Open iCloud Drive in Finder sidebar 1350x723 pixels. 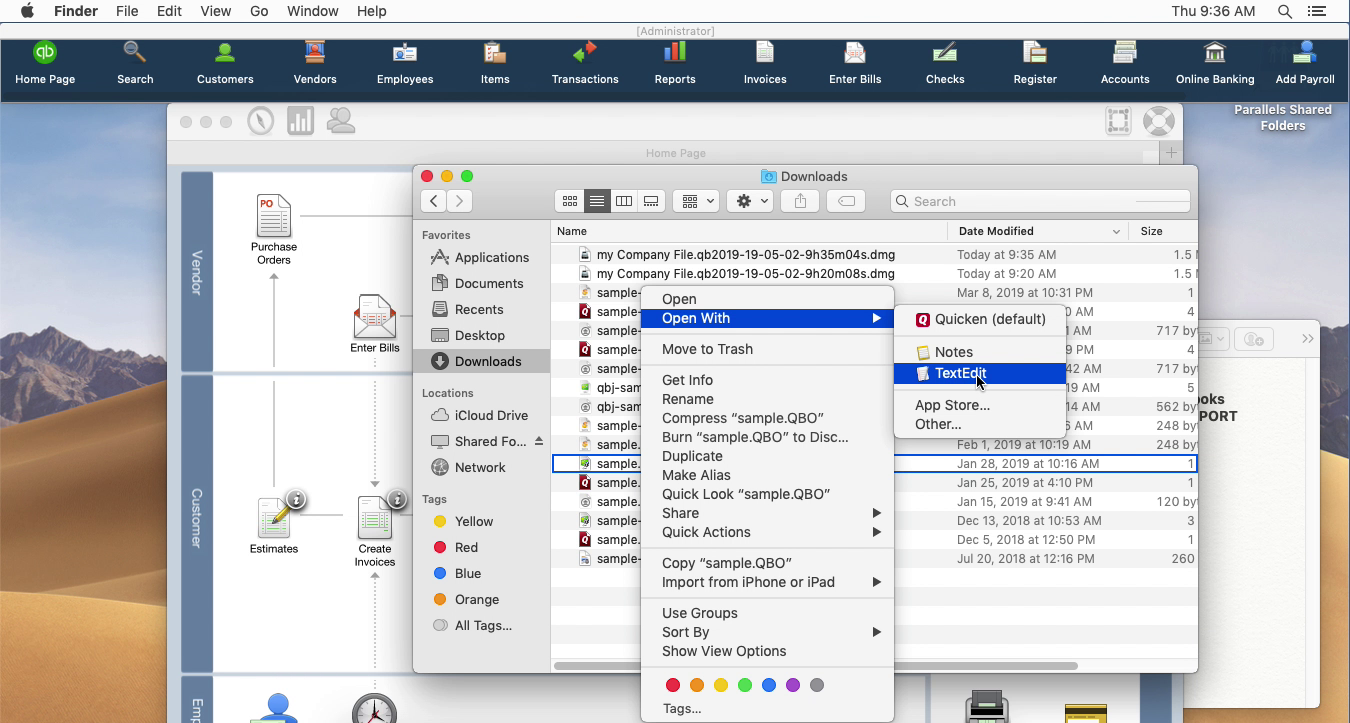point(481,415)
